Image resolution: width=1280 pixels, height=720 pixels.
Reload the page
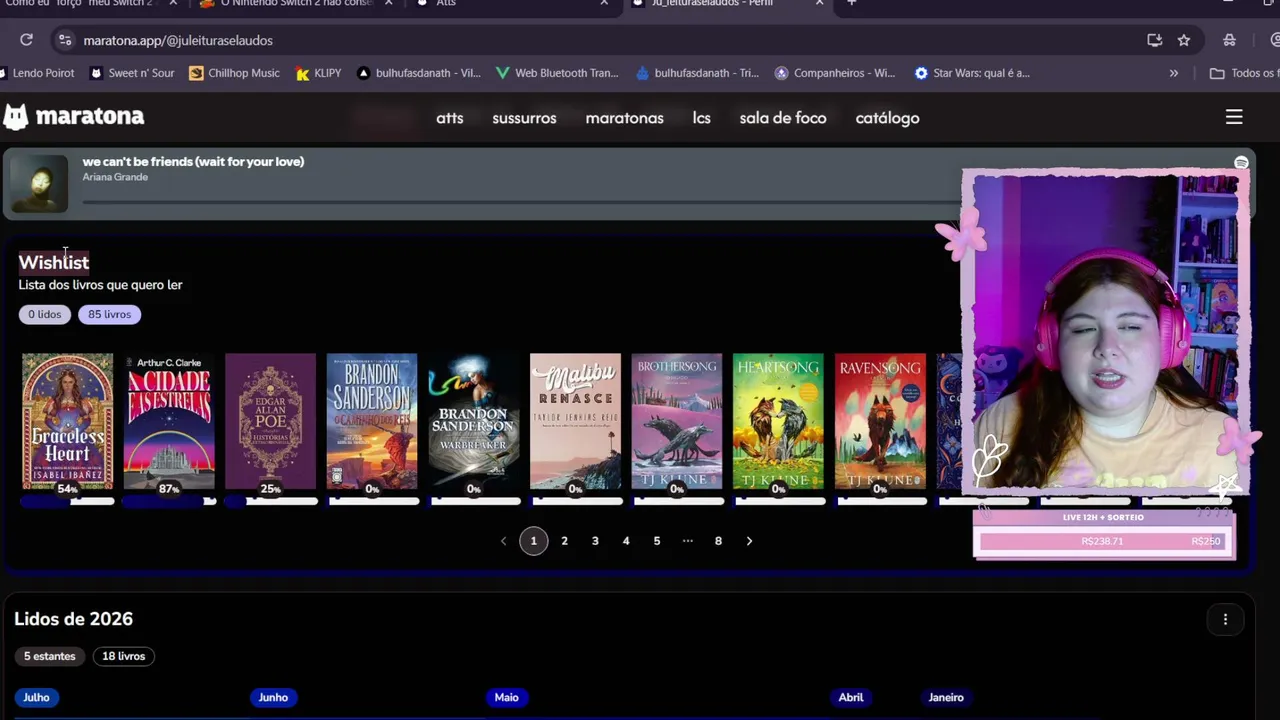coord(27,40)
